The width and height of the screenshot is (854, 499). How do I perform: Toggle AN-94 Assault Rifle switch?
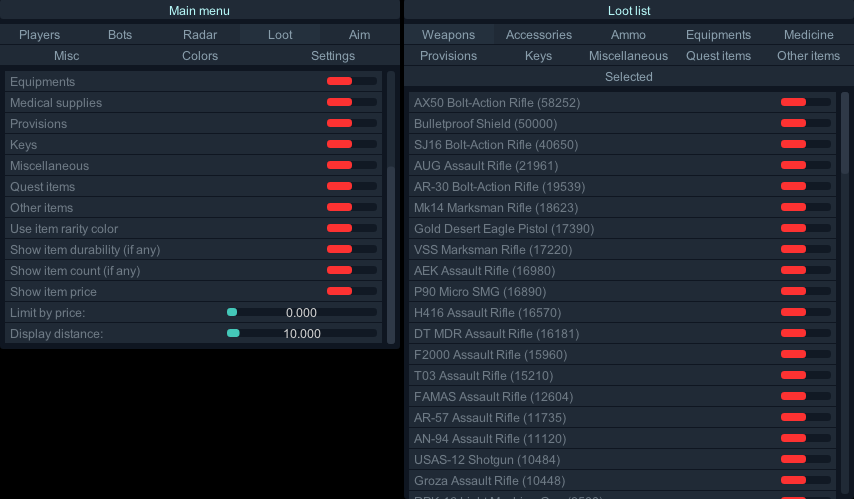tap(806, 438)
